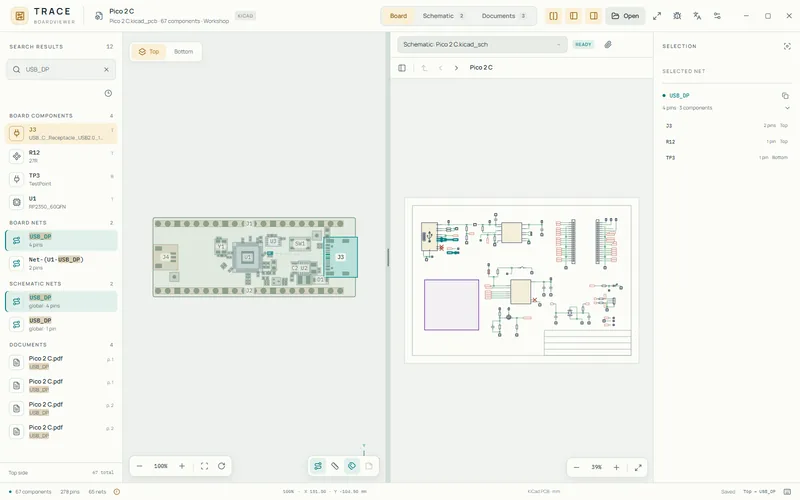Screen dimensions: 800x500
Task: Collapse the USB_DP selected net details
Action: coord(787,108)
